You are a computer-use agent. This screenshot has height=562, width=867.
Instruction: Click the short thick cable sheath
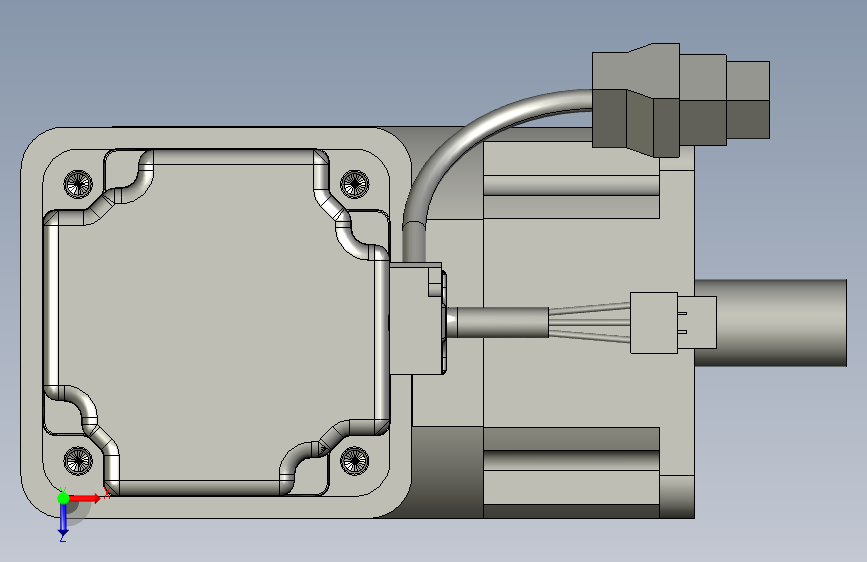tap(502, 322)
